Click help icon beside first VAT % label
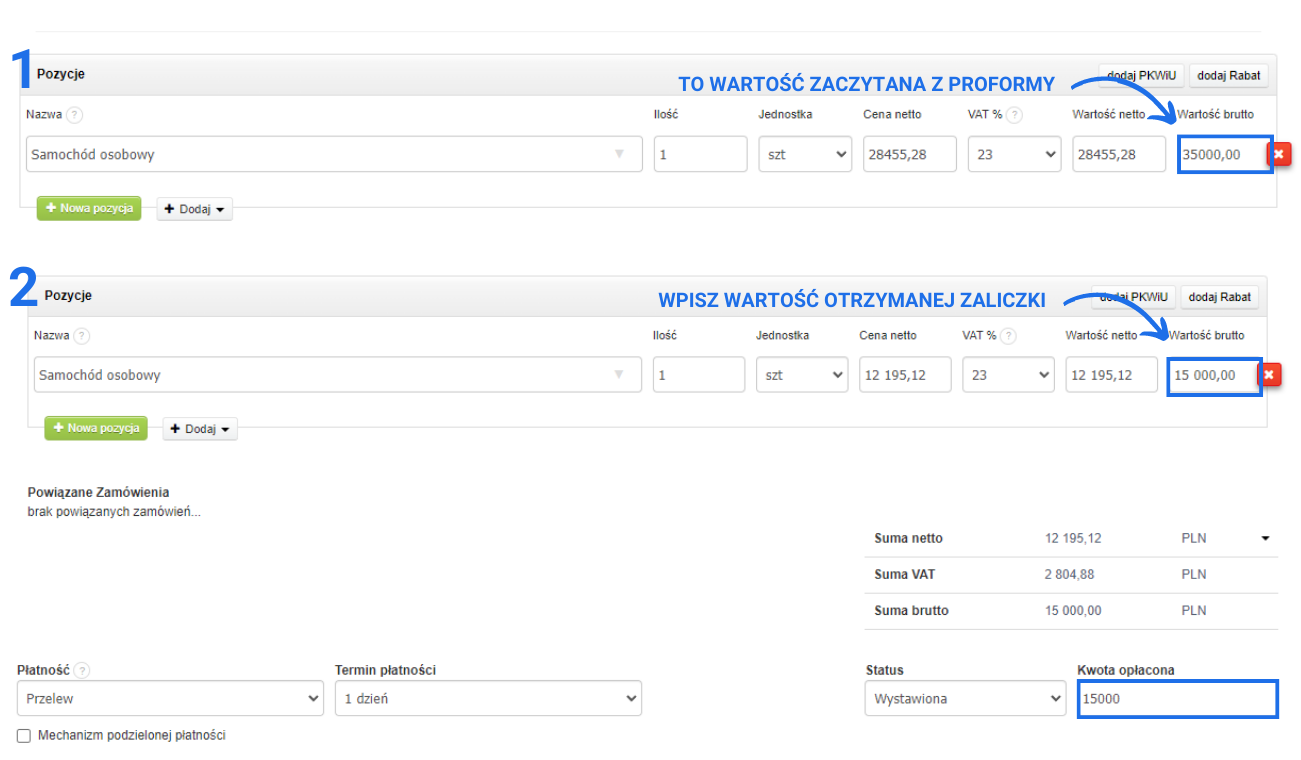This screenshot has height=760, width=1301. pos(1014,115)
